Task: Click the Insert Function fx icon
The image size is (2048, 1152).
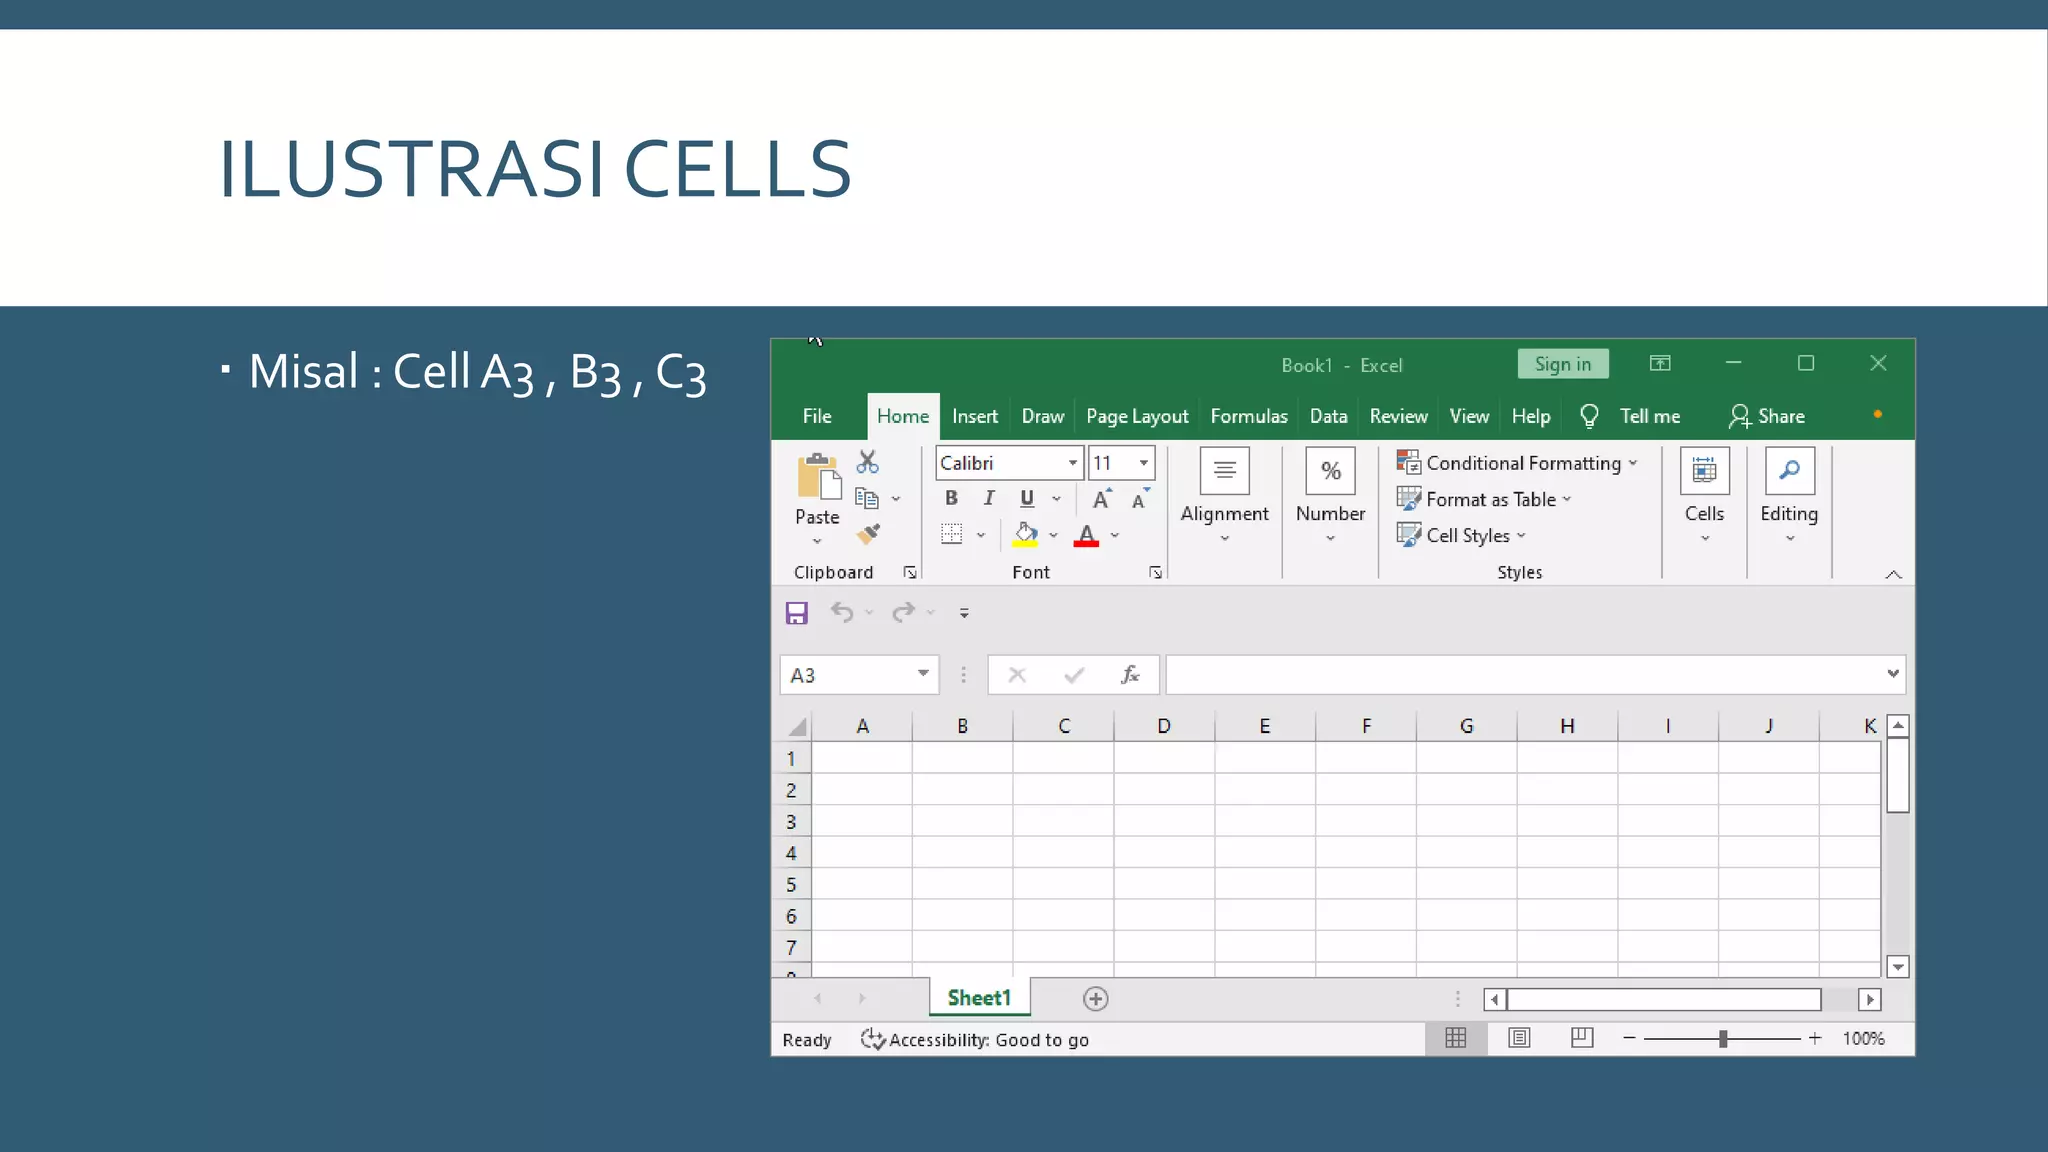Action: [1130, 675]
